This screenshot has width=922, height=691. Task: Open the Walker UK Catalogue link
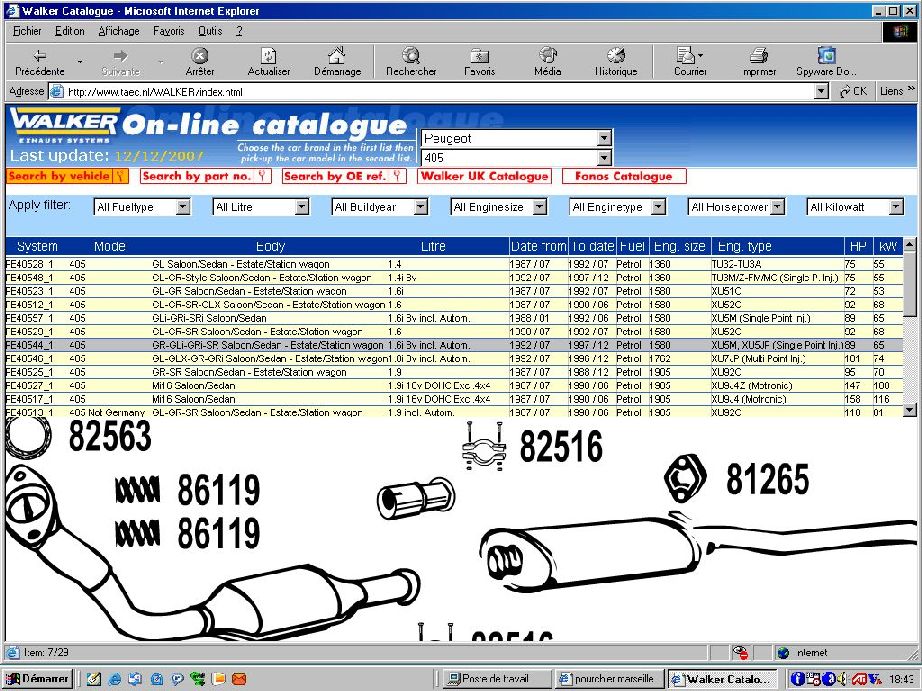(x=484, y=176)
